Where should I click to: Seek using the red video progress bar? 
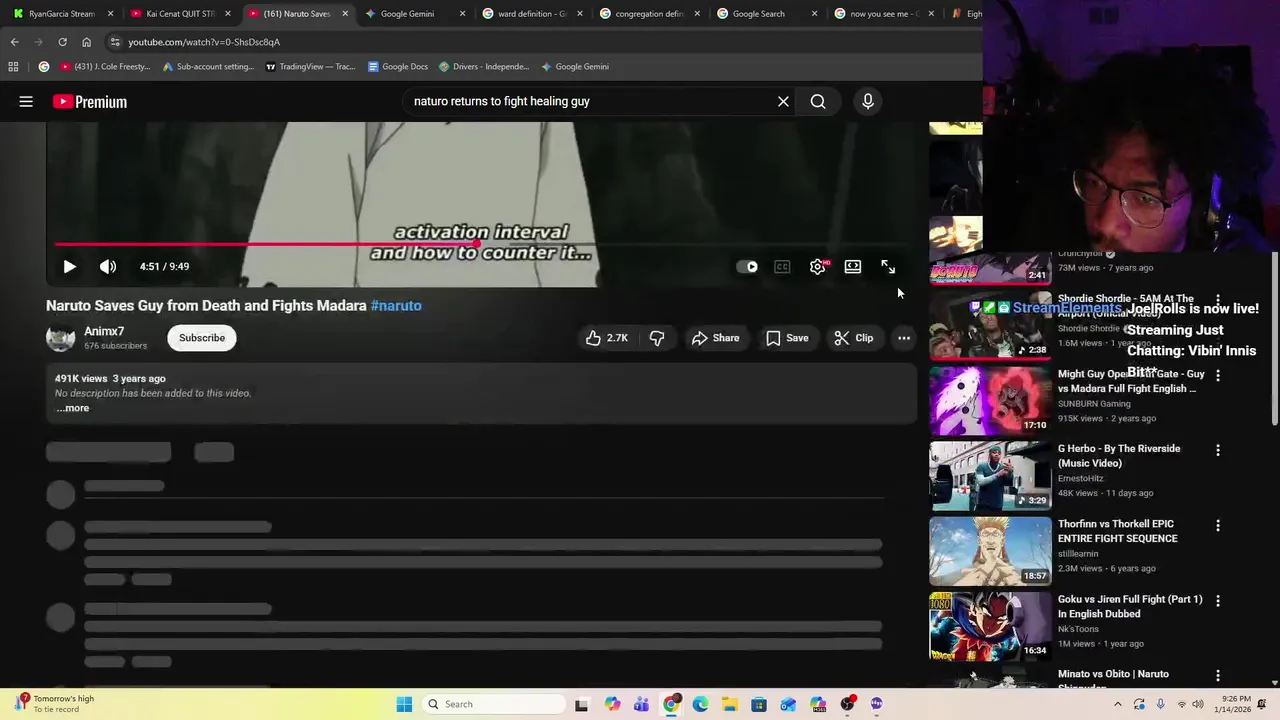click(x=265, y=244)
